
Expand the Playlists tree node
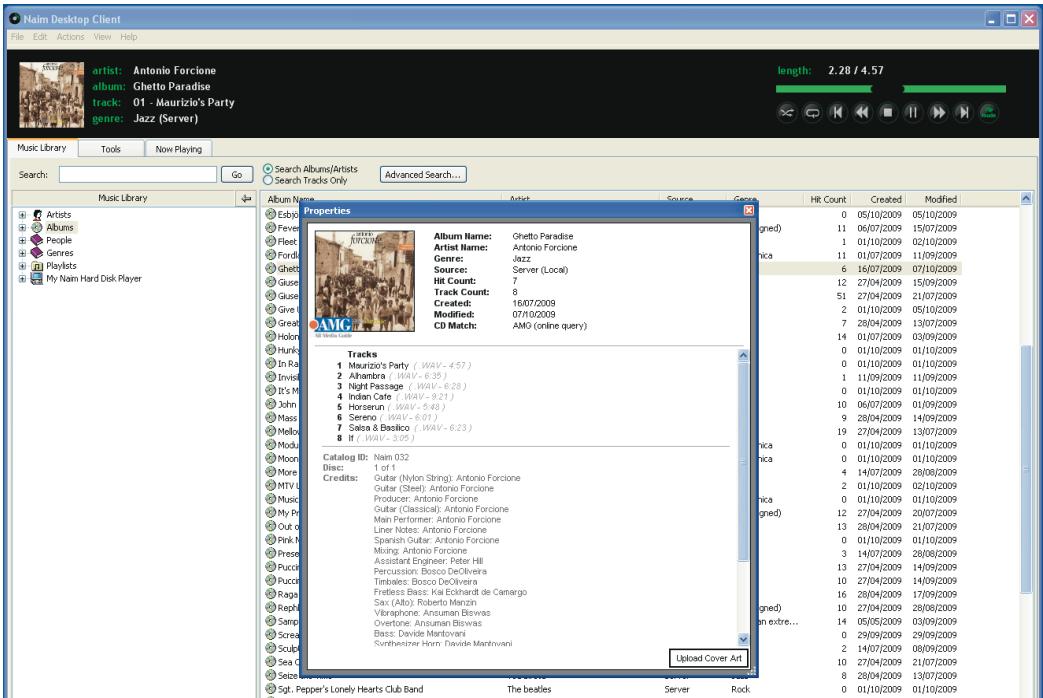22,265
